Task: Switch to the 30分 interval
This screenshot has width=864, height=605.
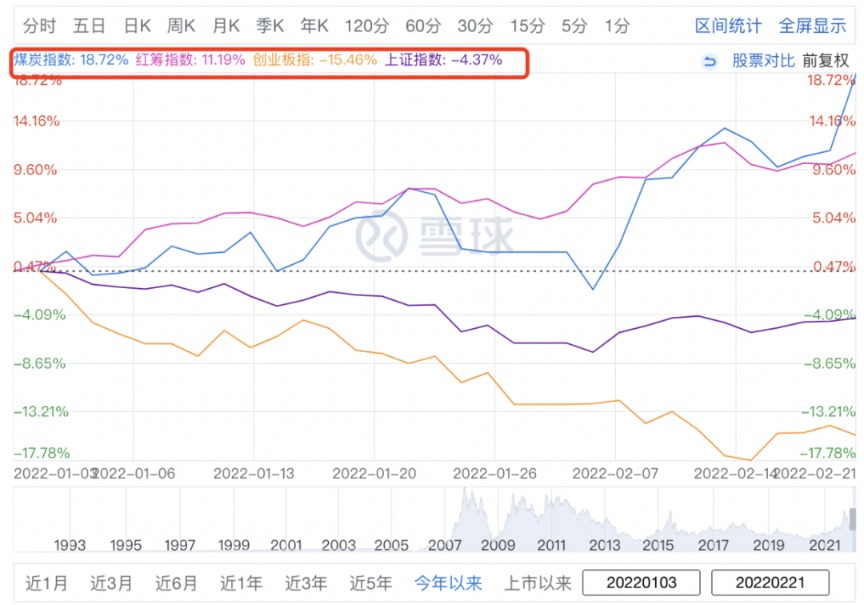Action: pyautogui.click(x=475, y=26)
